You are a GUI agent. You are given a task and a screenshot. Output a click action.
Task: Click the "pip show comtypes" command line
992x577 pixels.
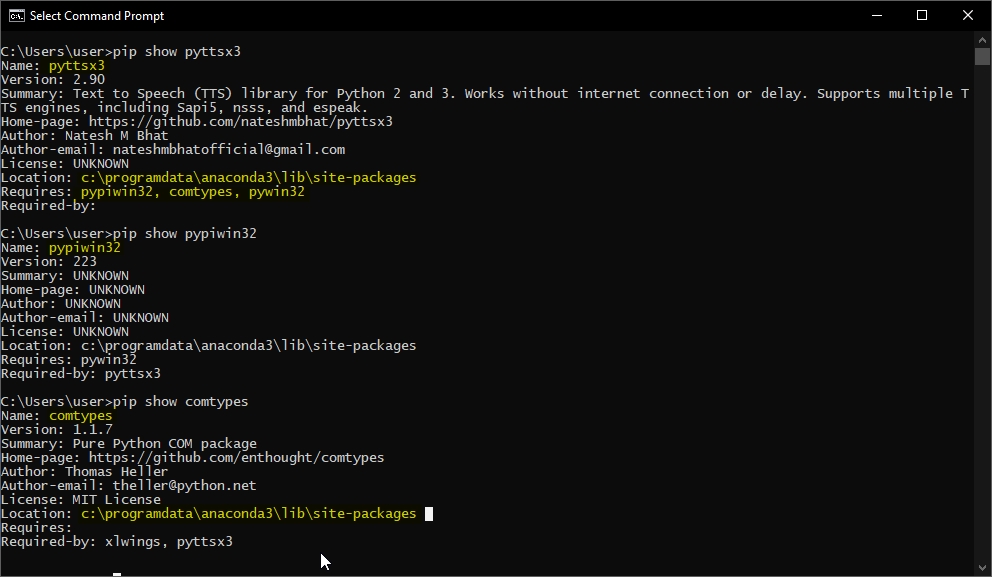(x=124, y=402)
